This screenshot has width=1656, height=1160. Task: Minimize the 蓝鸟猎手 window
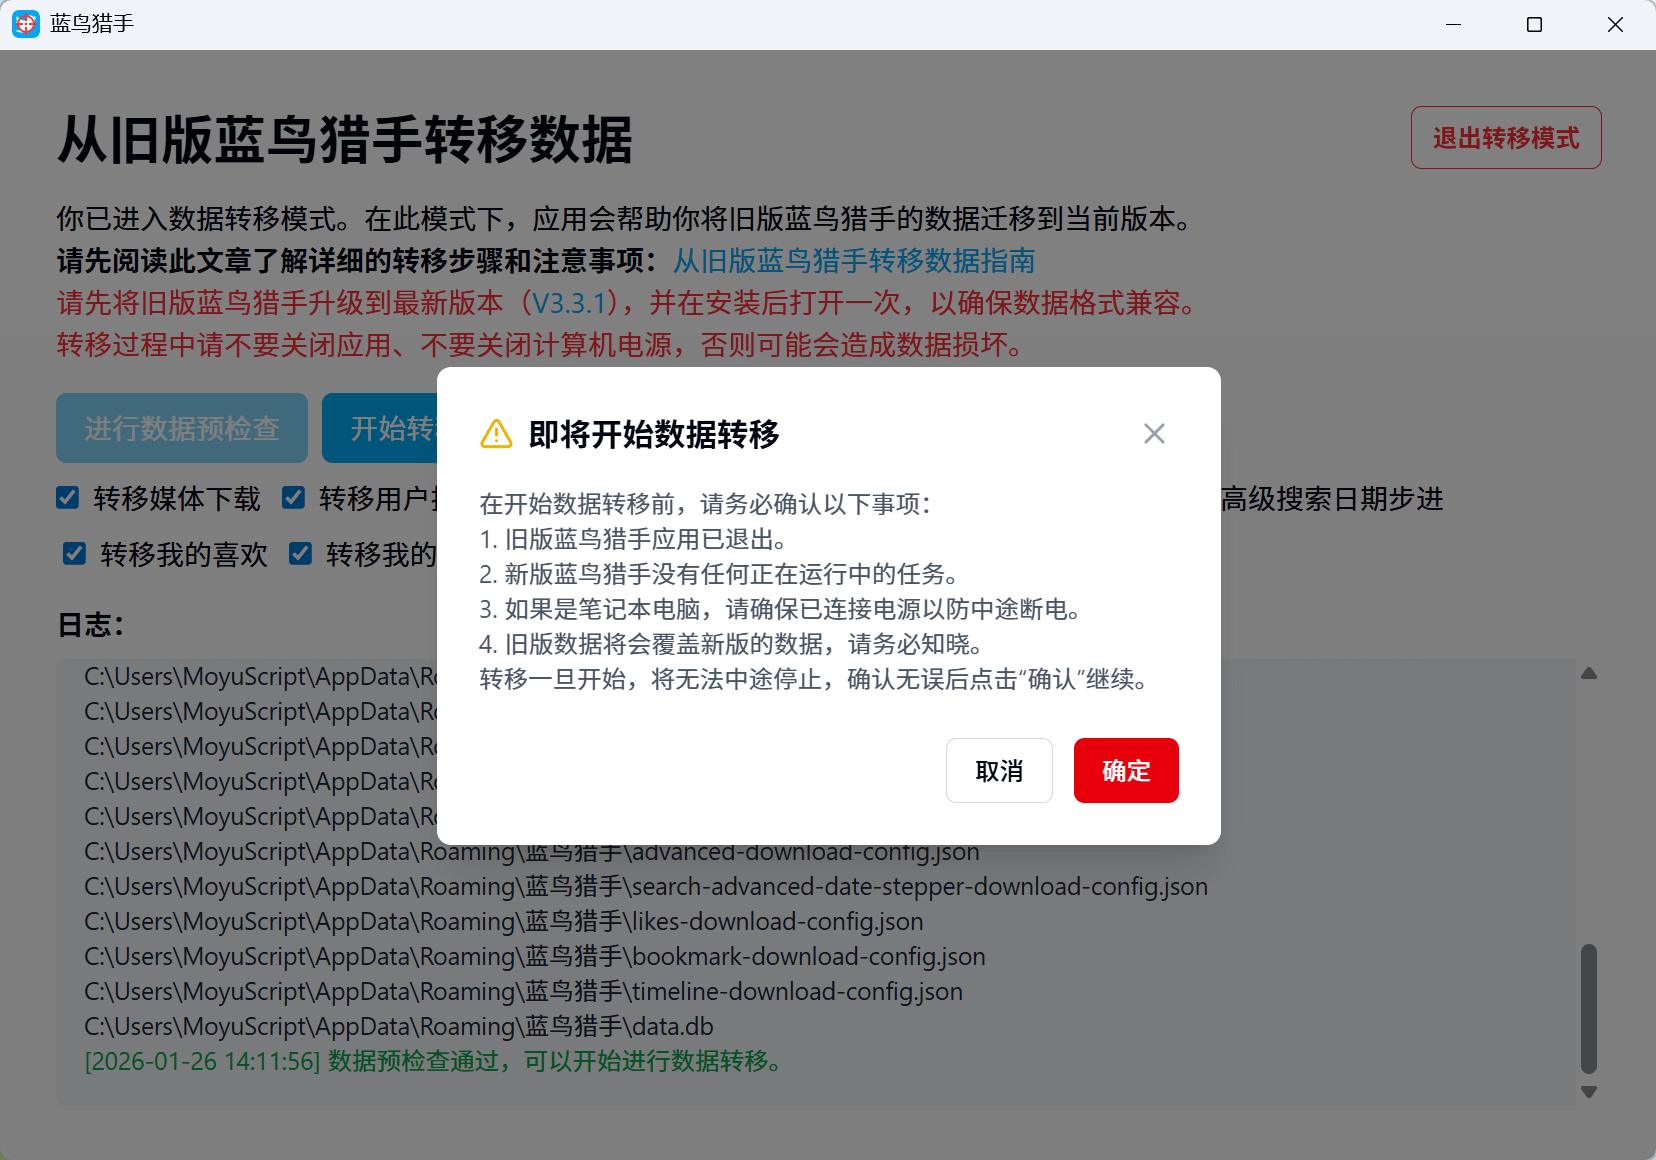coord(1453,24)
